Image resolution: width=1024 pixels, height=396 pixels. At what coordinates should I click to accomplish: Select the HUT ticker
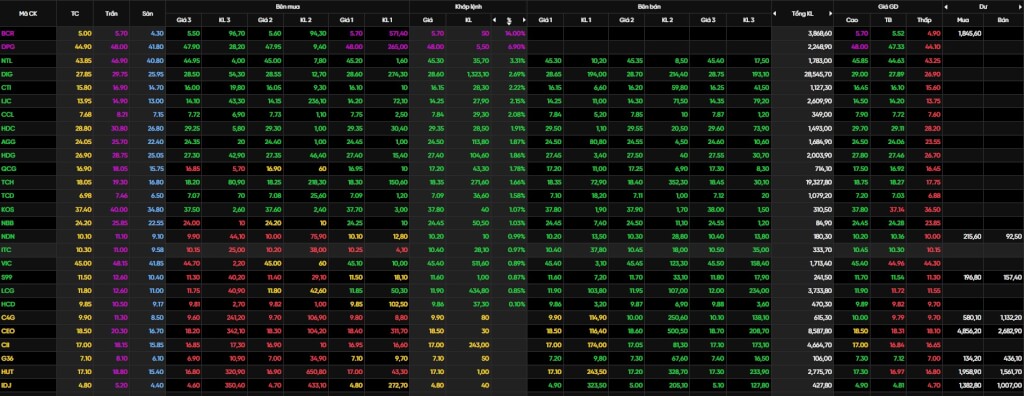[8, 371]
